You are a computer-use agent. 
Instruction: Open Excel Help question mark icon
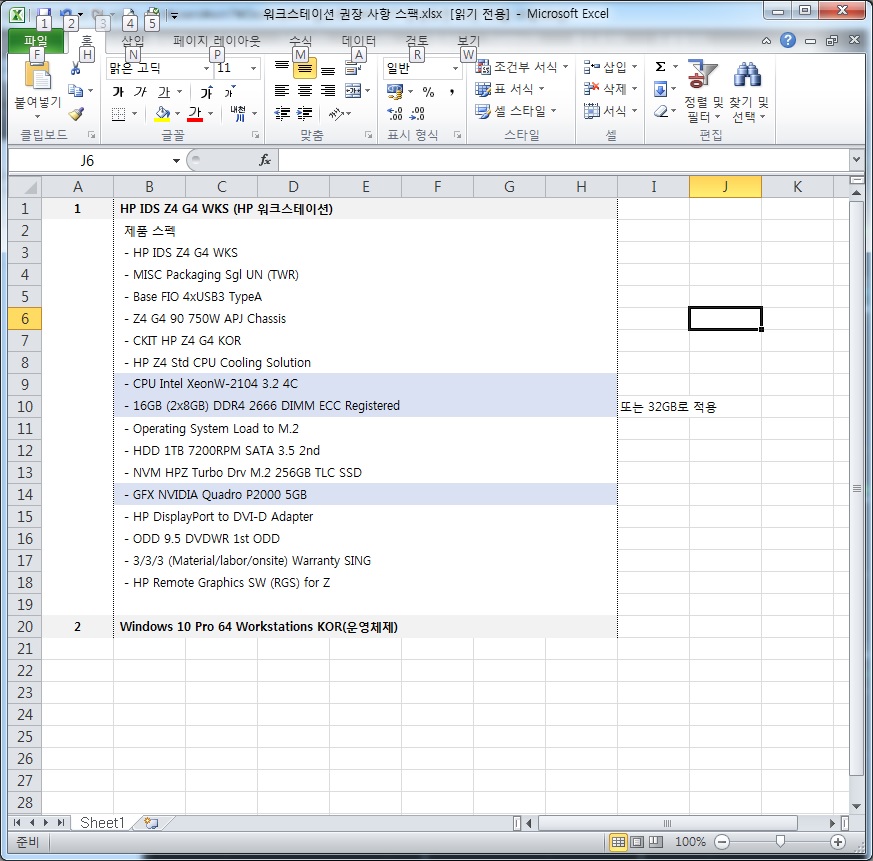(788, 40)
